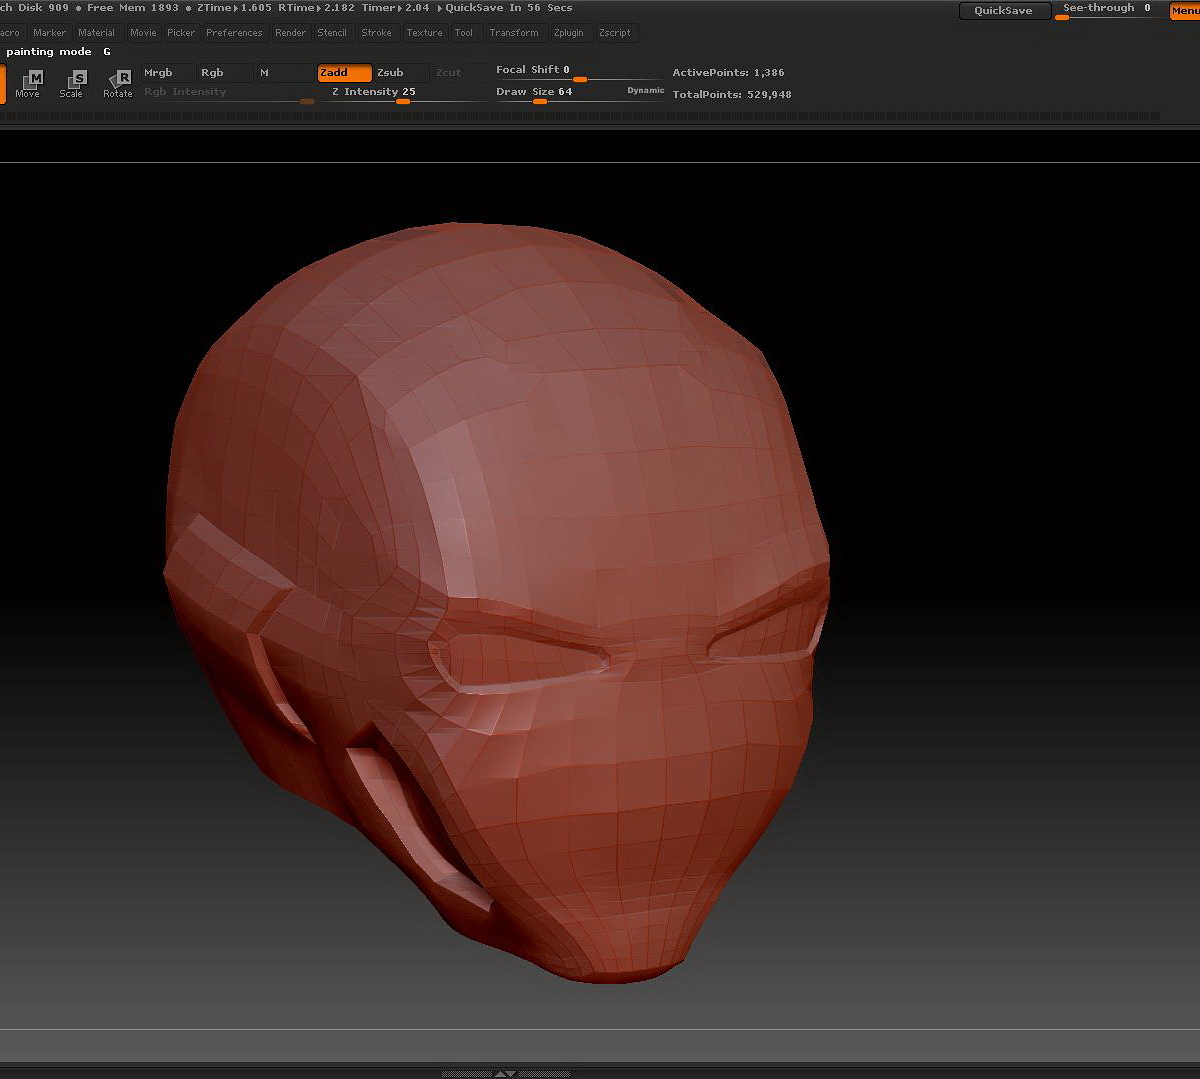The image size is (1200, 1079).
Task: Adjust the Z Intensity slider
Action: 404,94
